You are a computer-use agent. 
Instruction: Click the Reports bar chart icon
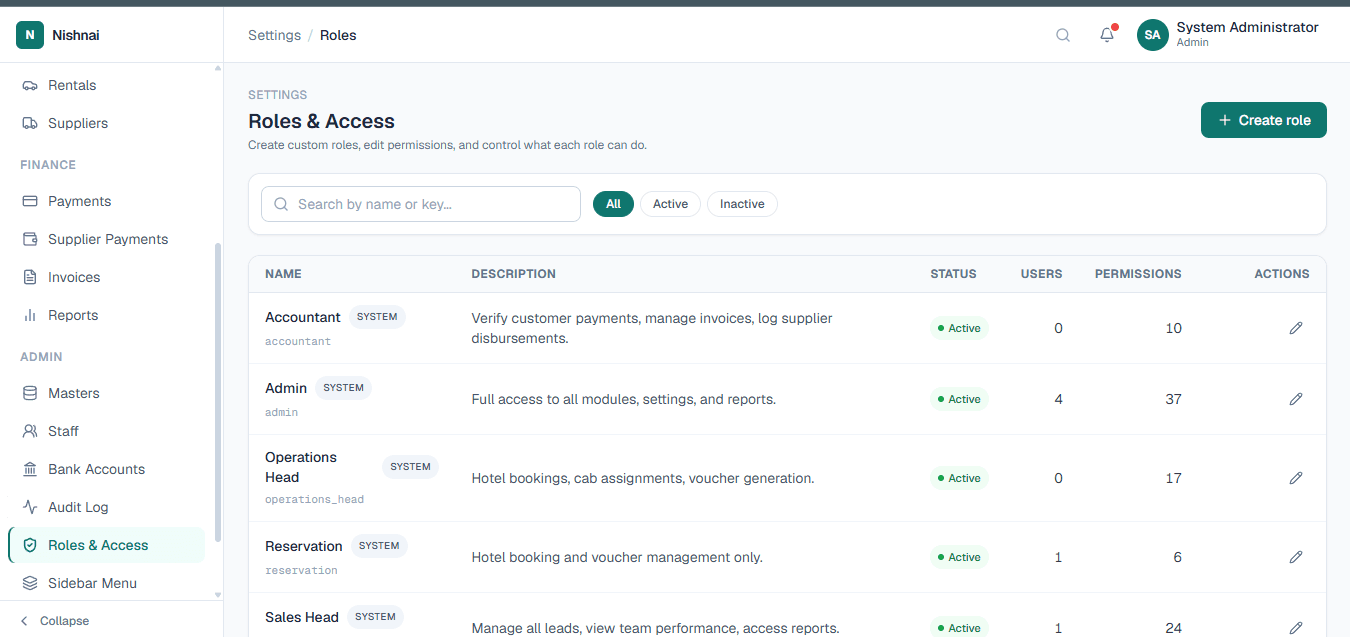tap(30, 315)
